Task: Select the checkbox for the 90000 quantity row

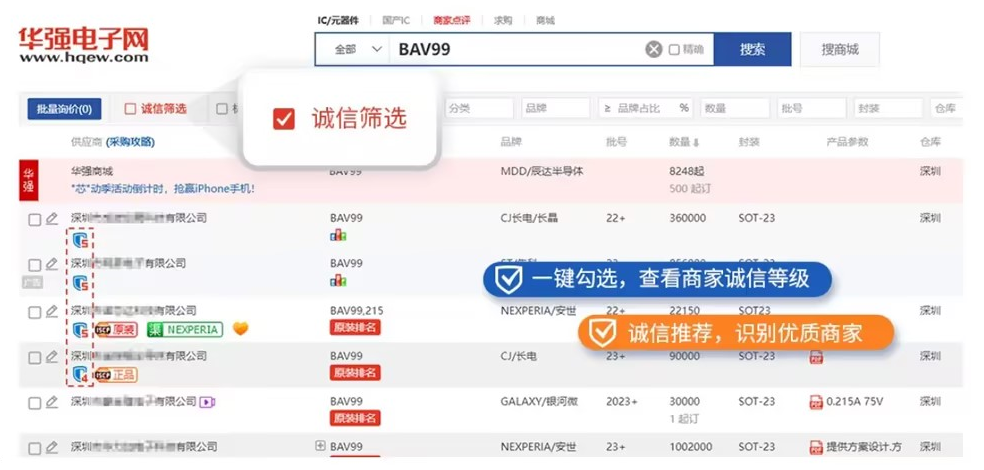Action: pyautogui.click(x=35, y=358)
